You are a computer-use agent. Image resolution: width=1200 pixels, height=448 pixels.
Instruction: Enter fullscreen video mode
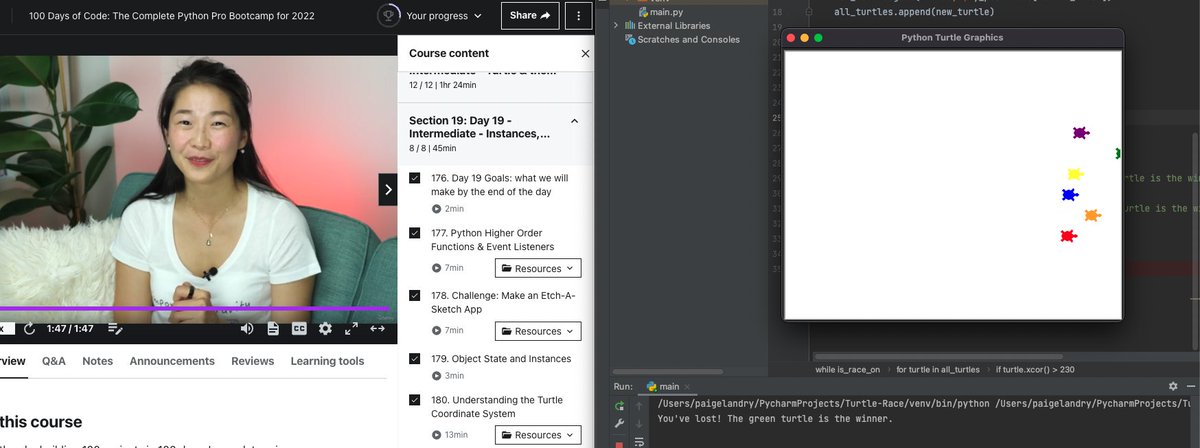351,328
